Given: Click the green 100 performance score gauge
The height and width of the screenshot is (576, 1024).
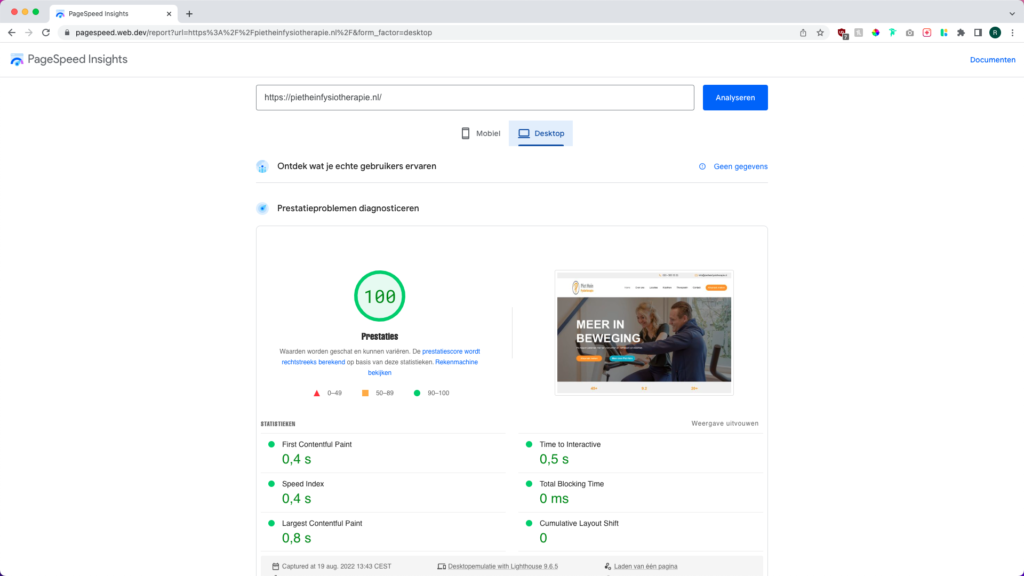Looking at the screenshot, I should click(379, 296).
